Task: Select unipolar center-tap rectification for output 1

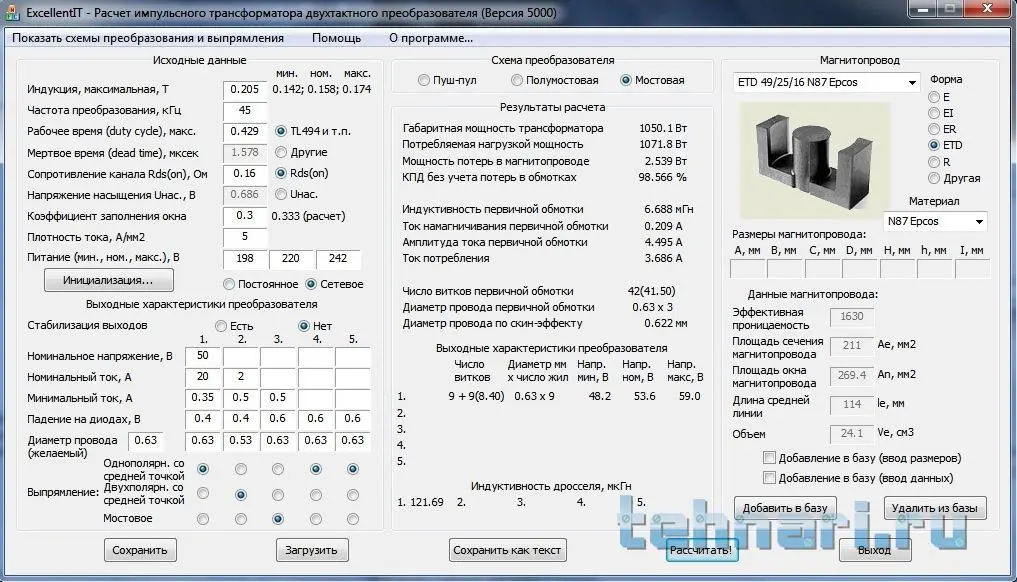Action: [203, 469]
